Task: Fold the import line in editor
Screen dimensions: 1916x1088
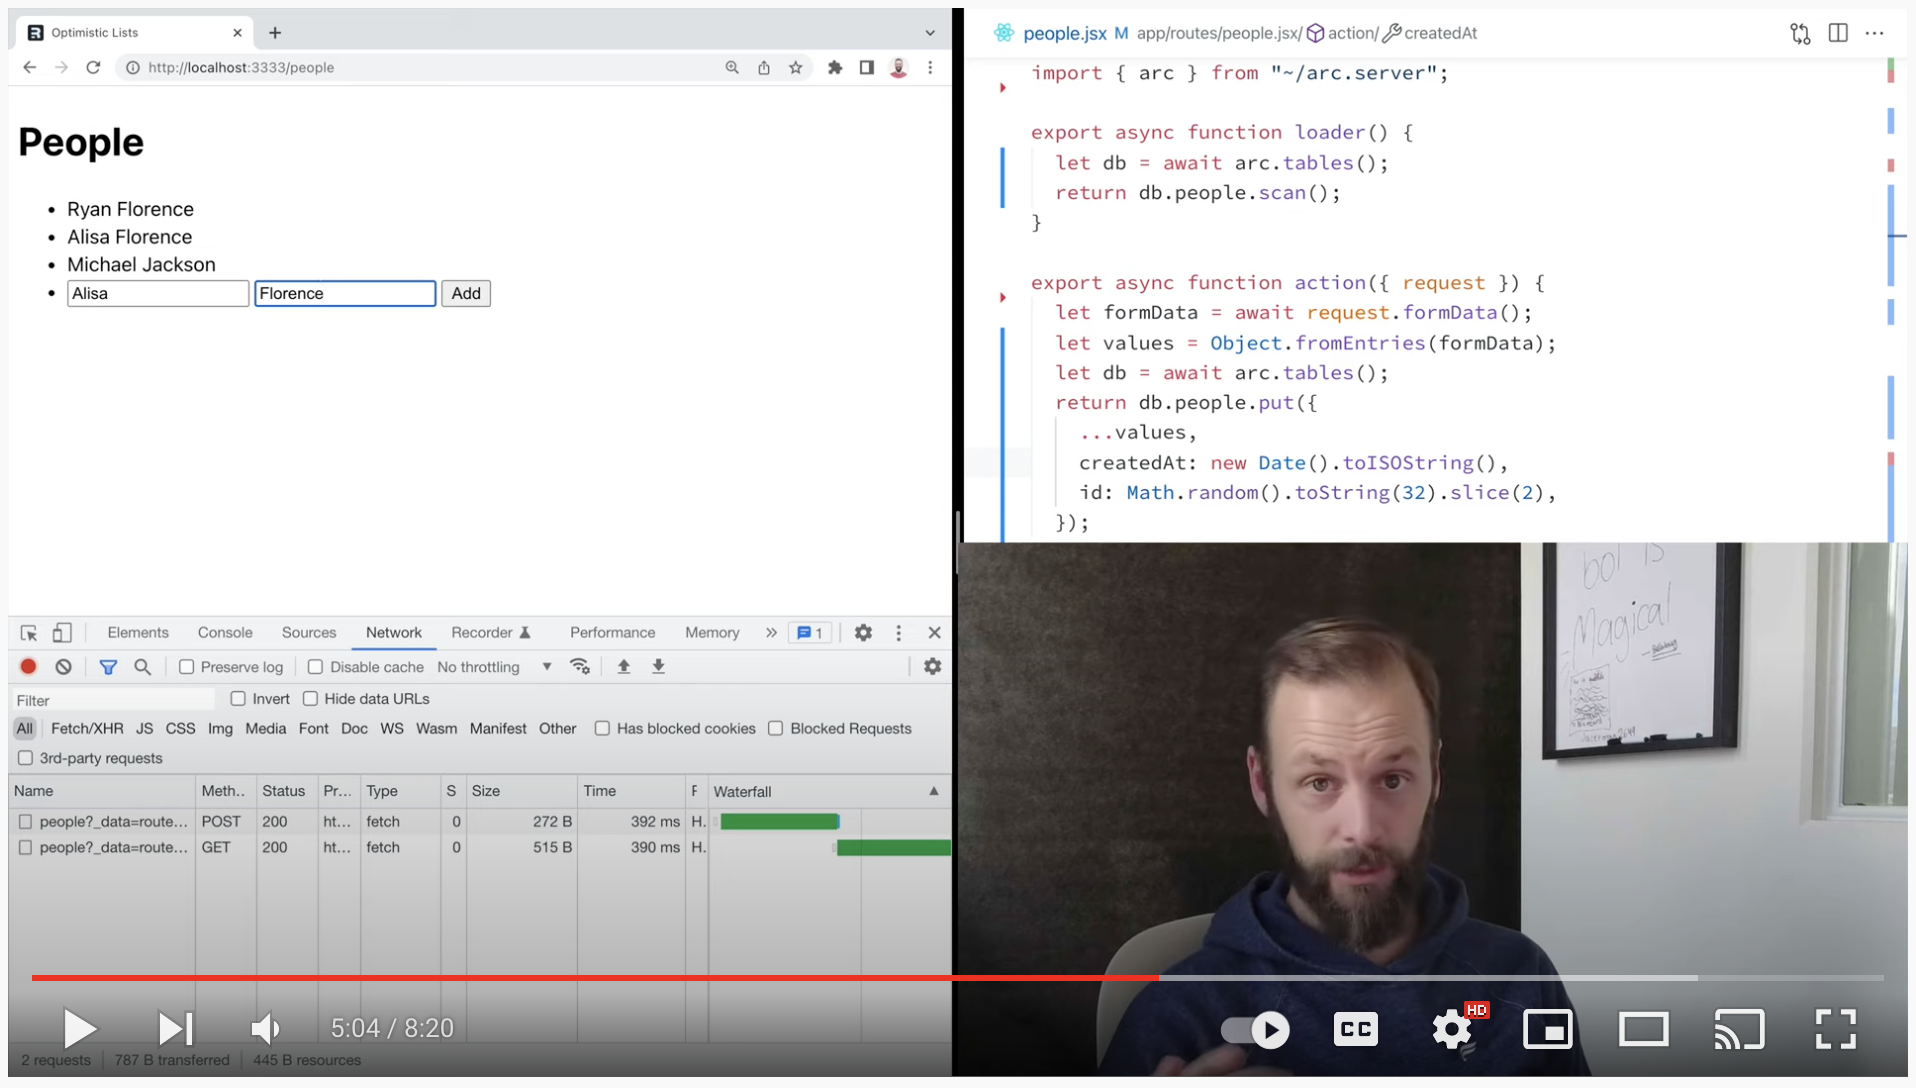Action: point(1003,88)
